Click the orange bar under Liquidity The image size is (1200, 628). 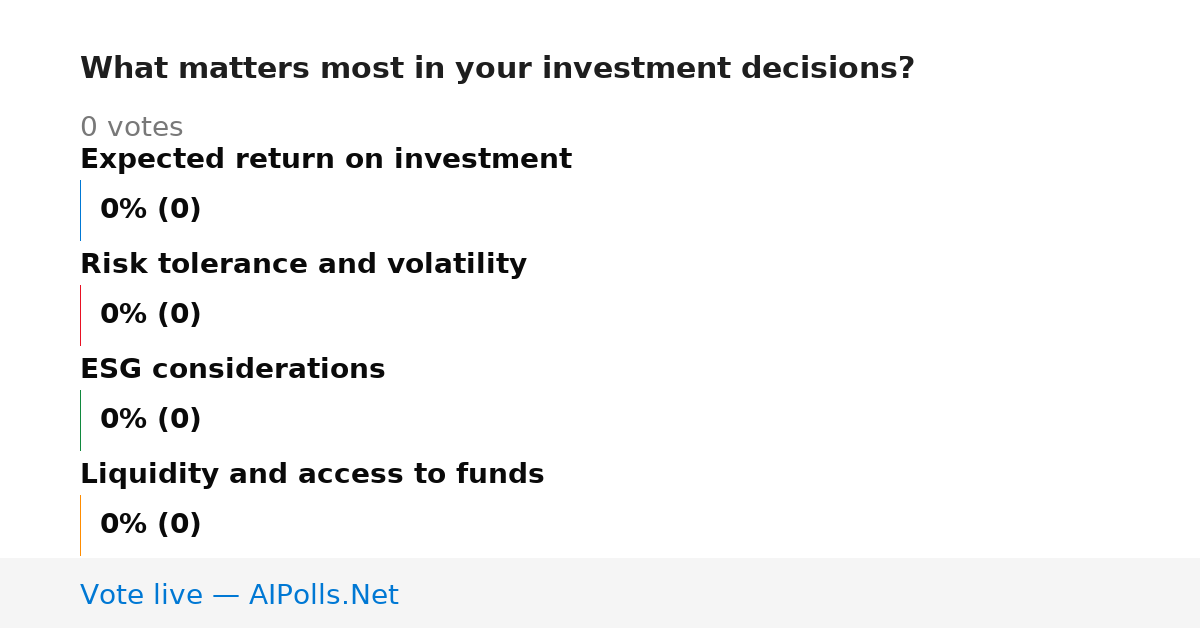(x=80, y=525)
